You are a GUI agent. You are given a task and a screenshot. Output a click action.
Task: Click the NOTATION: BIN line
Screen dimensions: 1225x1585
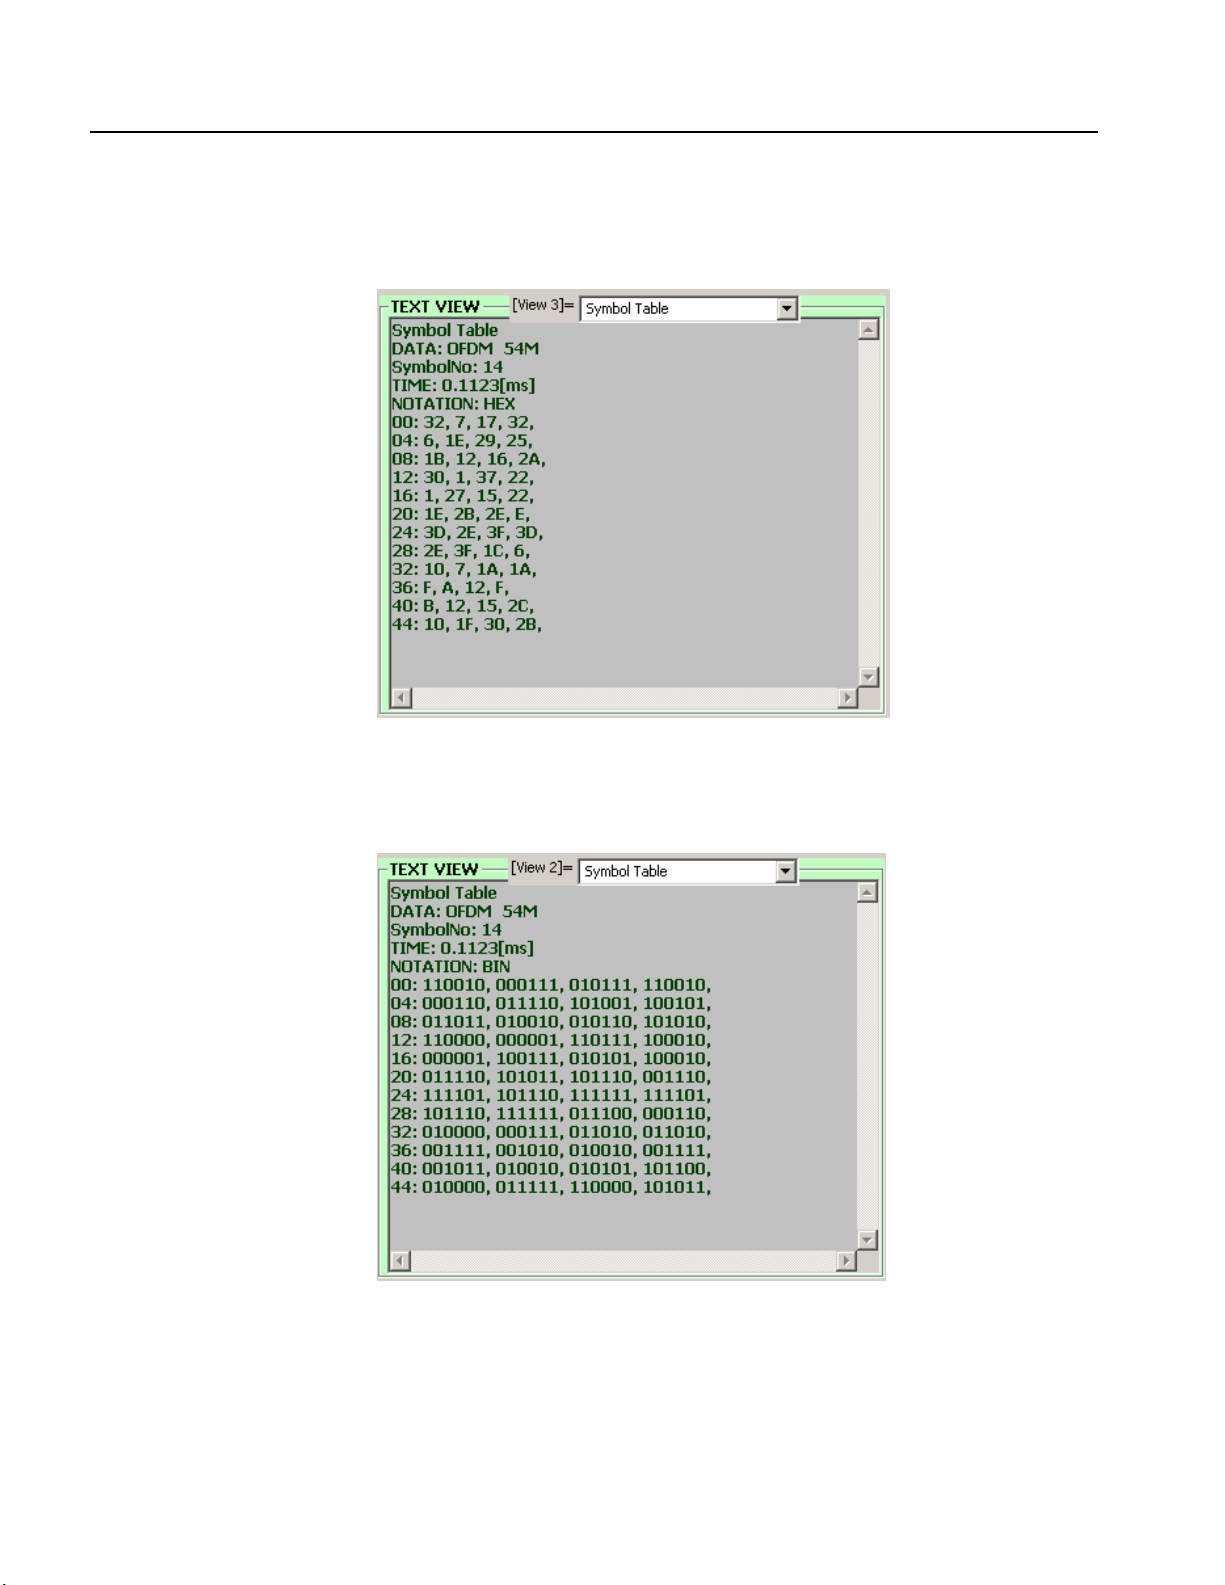point(450,967)
